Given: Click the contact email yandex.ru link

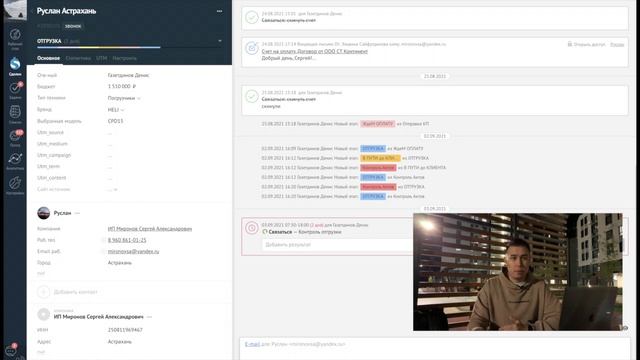Looking at the screenshot, I should pyautogui.click(x=133, y=251).
